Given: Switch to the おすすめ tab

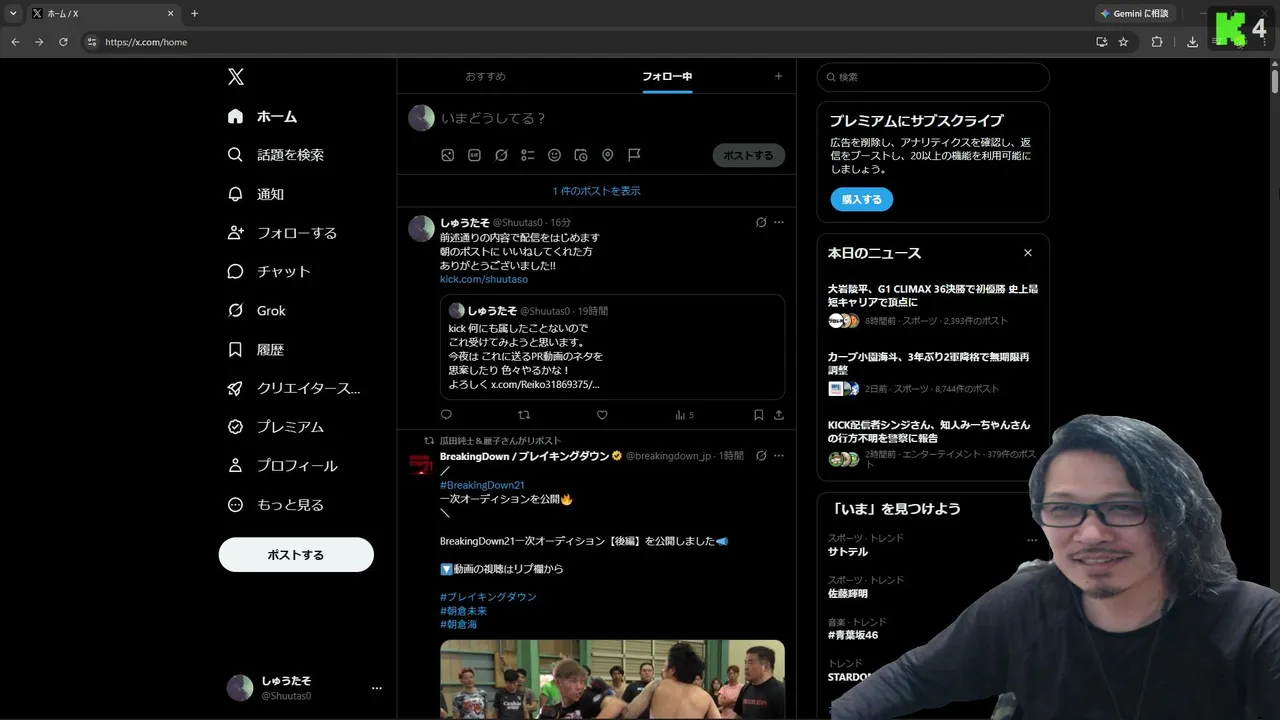Looking at the screenshot, I should point(485,76).
